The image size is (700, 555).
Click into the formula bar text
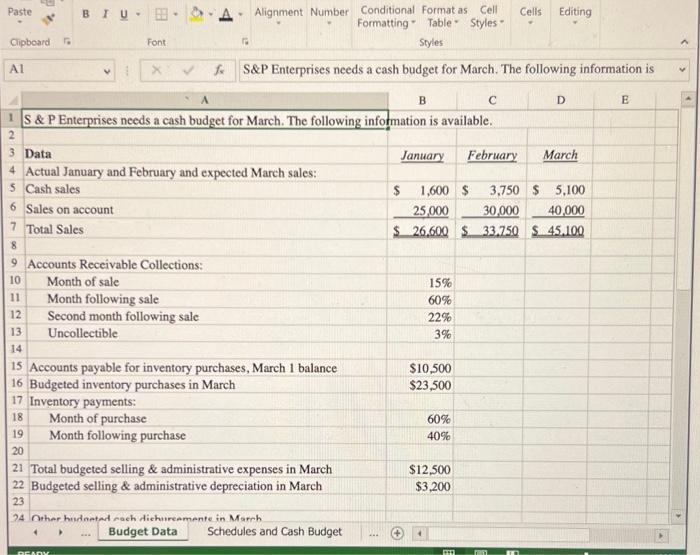point(458,70)
